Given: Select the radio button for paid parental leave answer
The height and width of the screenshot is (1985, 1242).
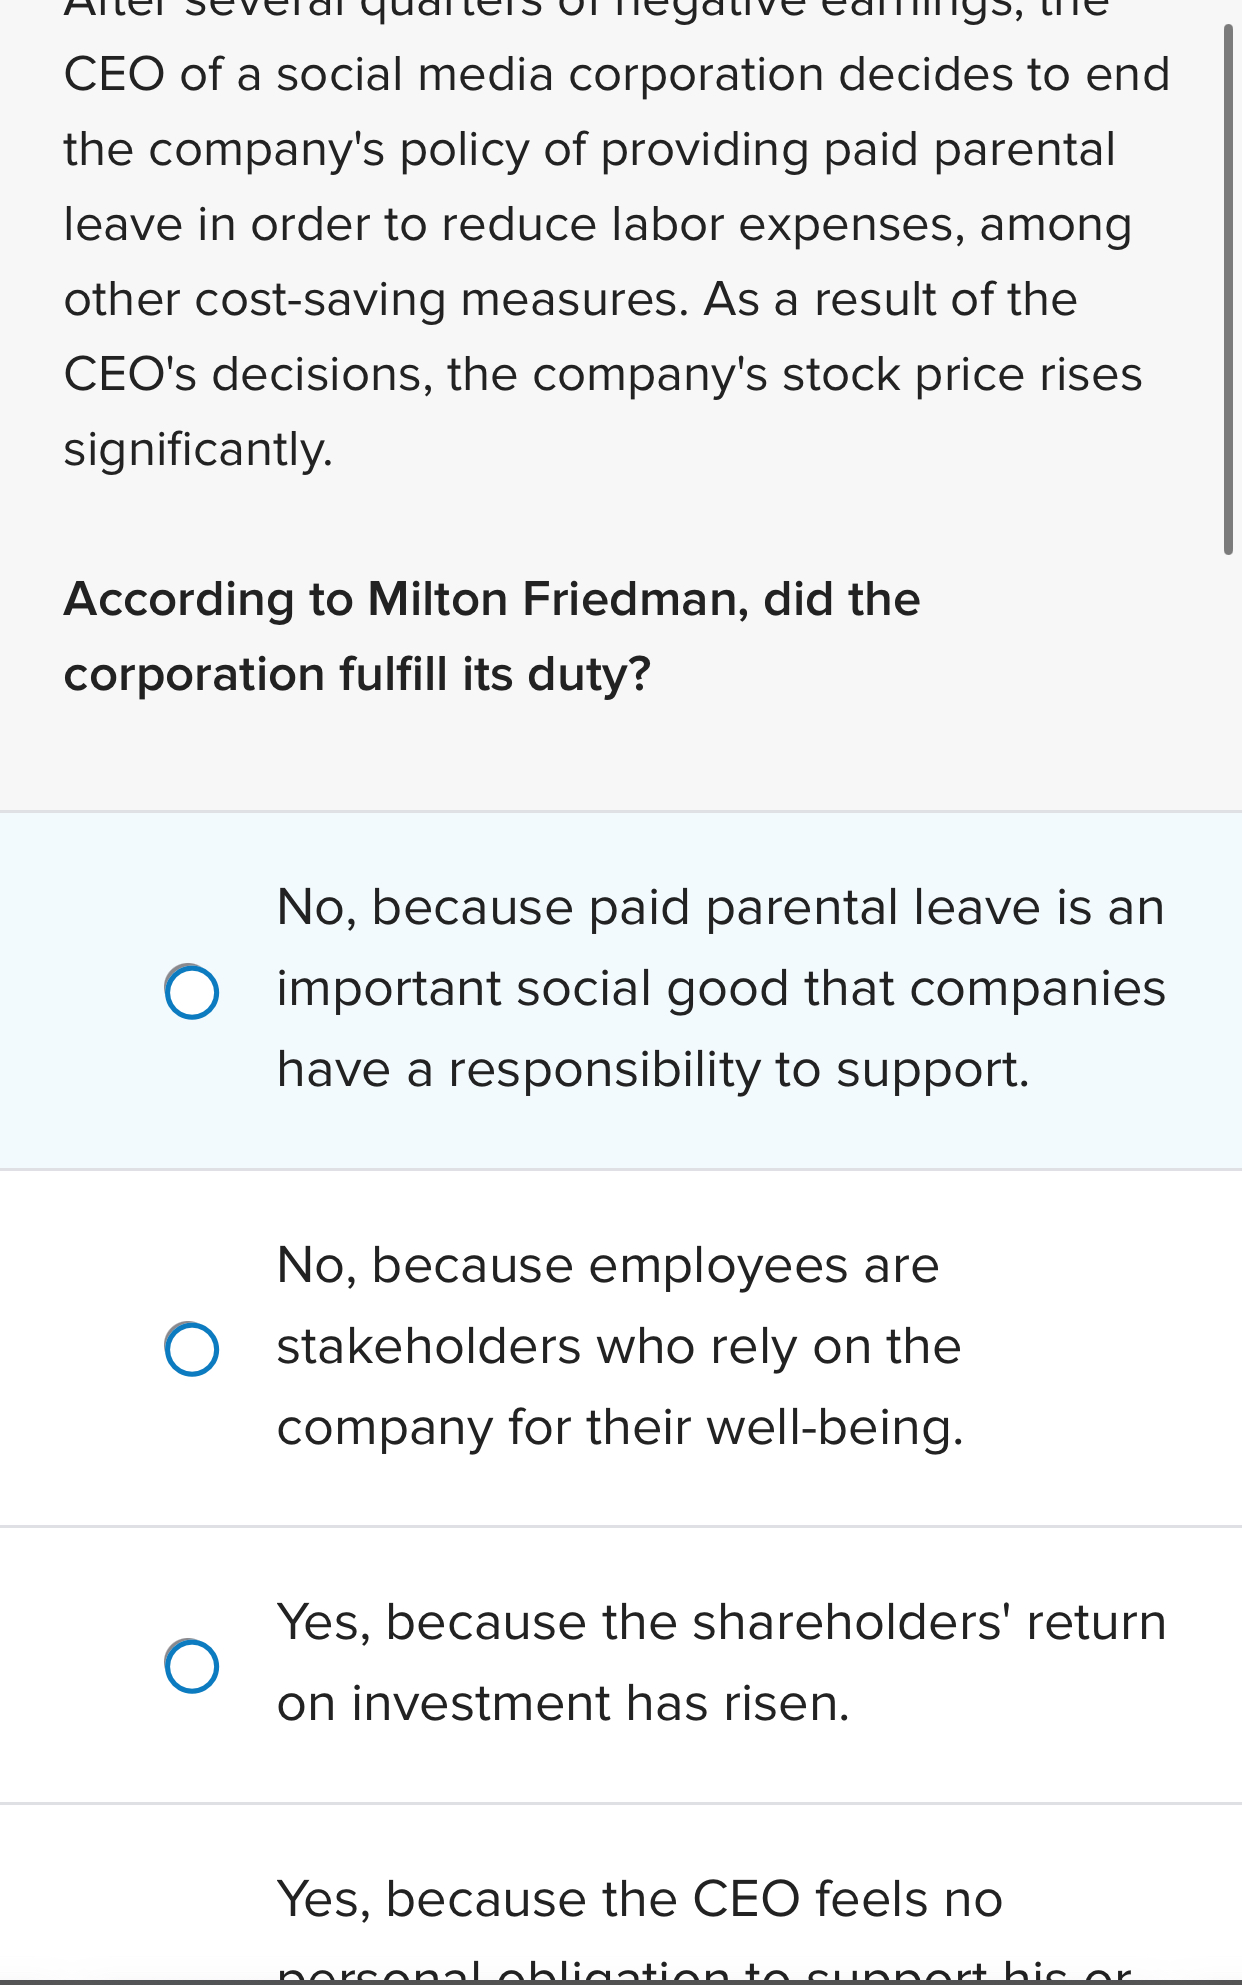Looking at the screenshot, I should (192, 992).
